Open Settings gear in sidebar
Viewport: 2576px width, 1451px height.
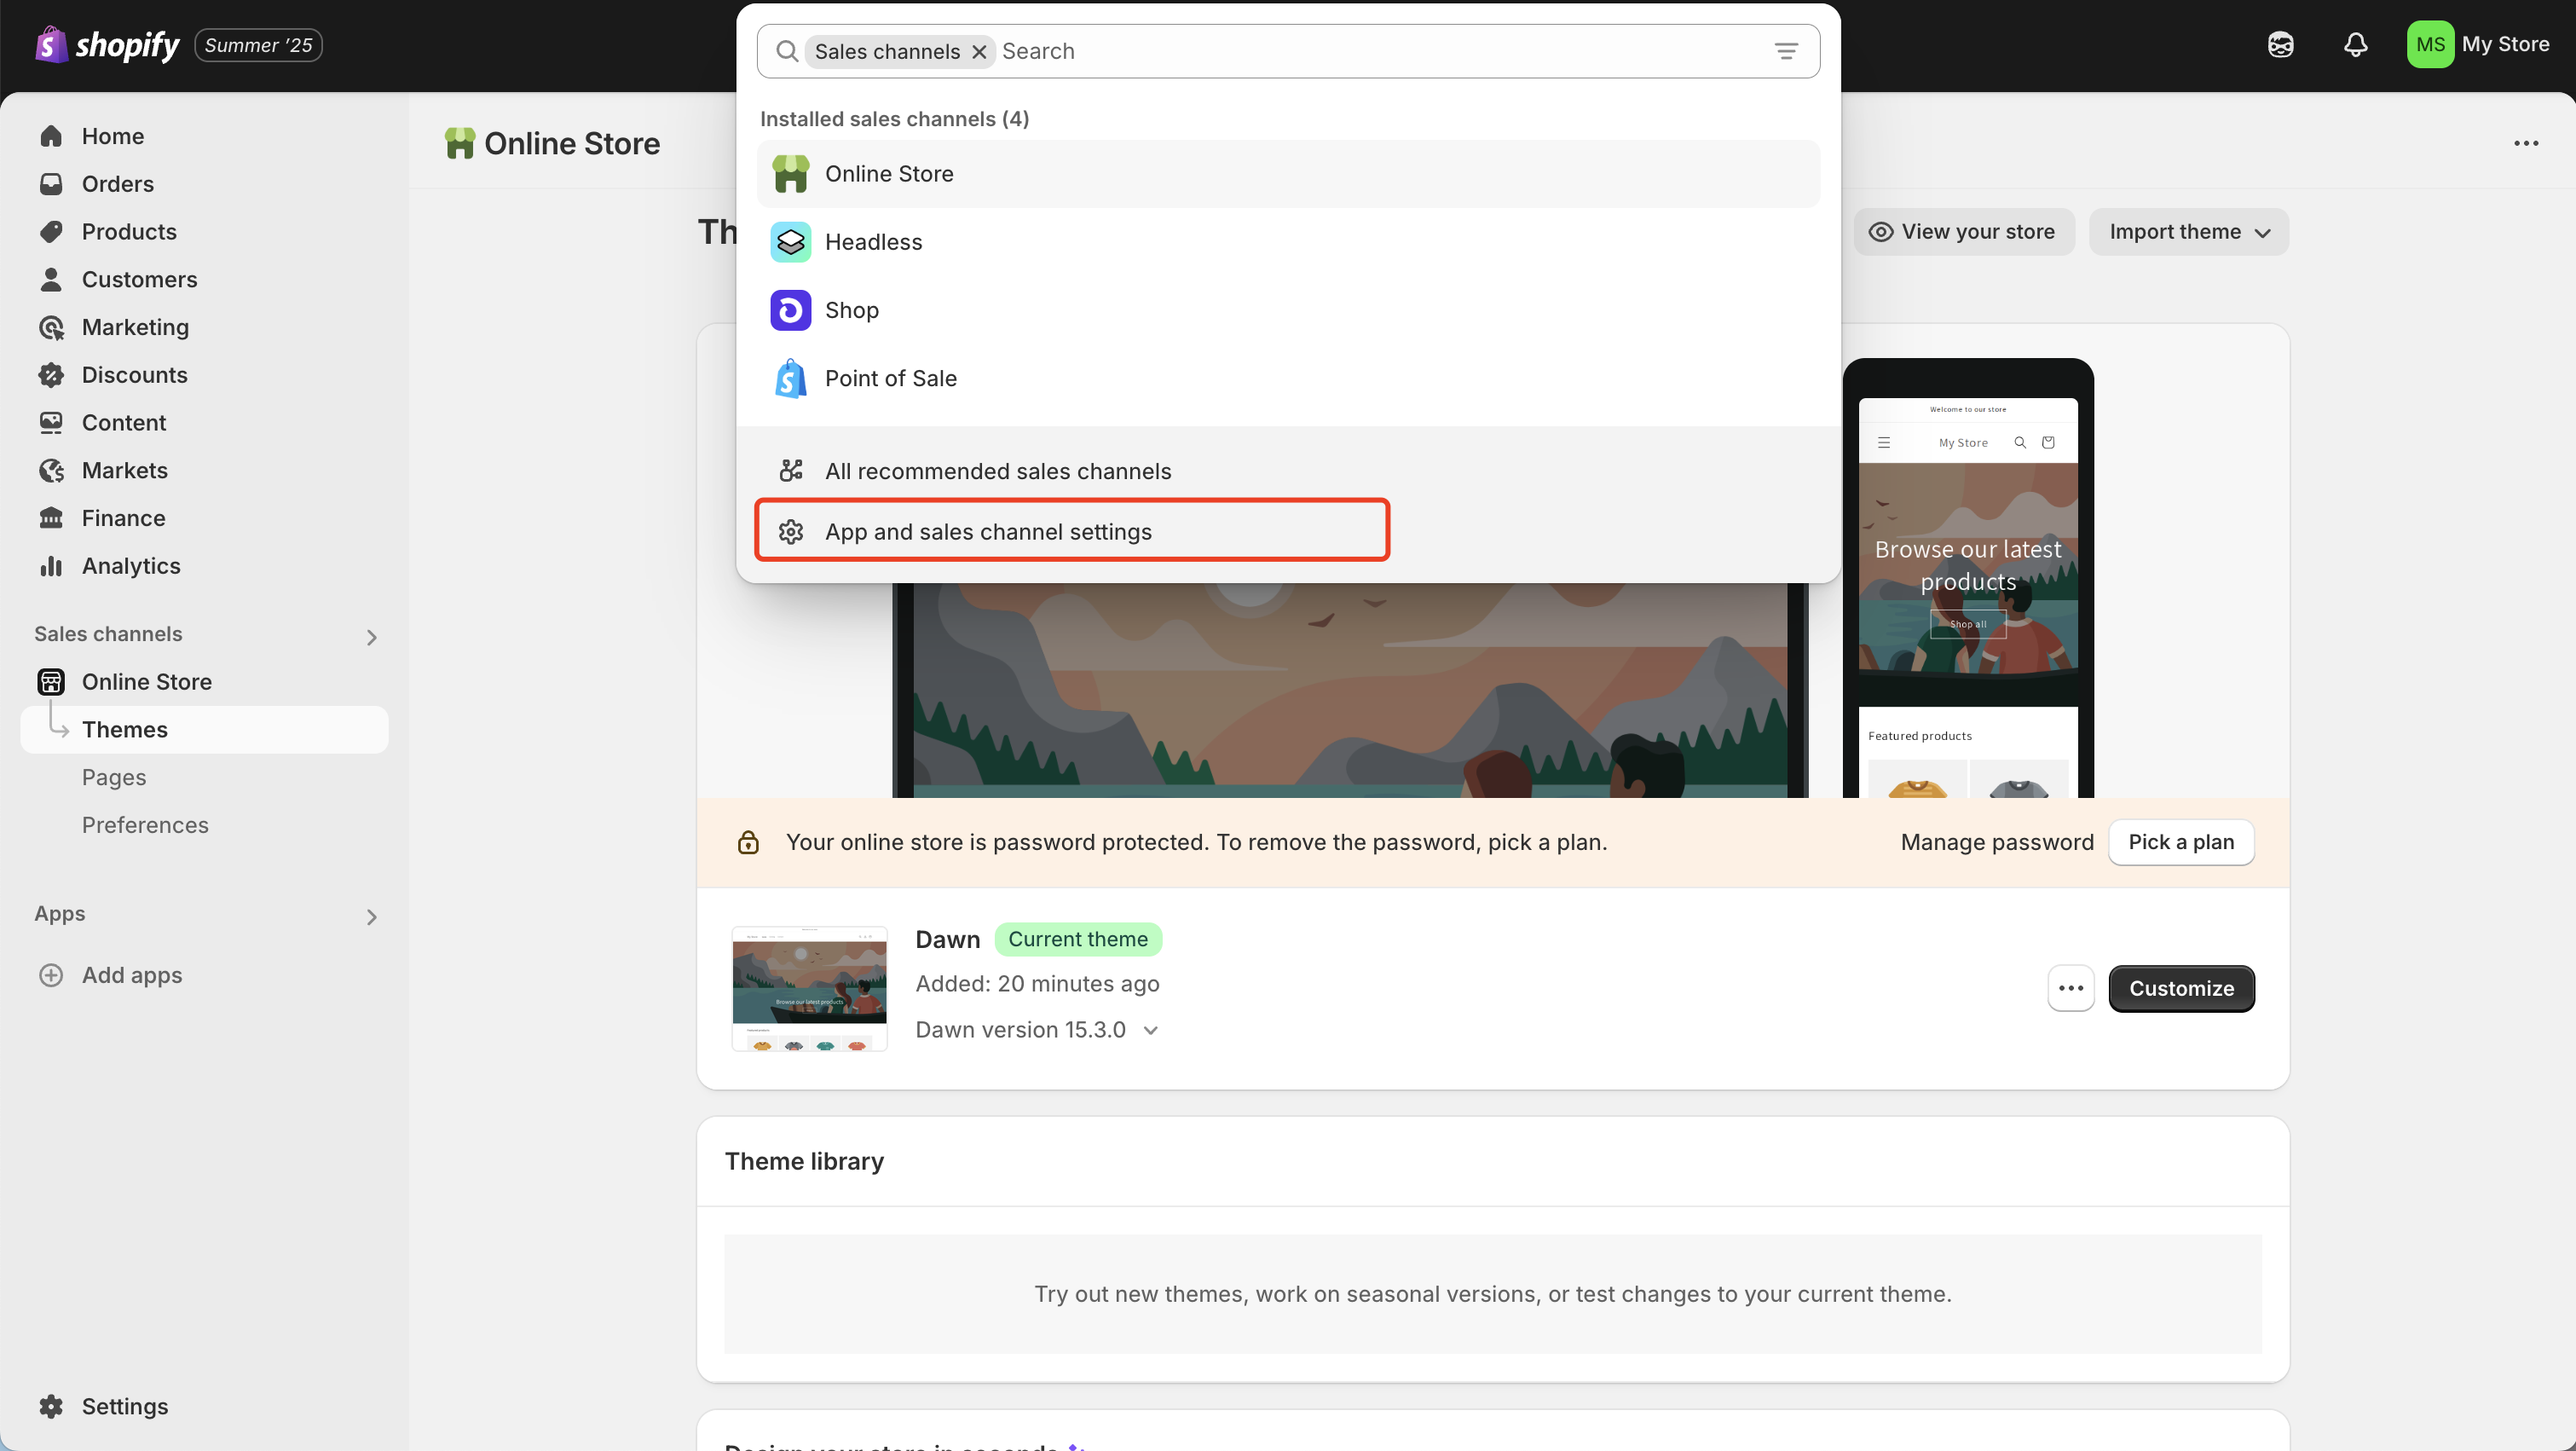point(51,1406)
